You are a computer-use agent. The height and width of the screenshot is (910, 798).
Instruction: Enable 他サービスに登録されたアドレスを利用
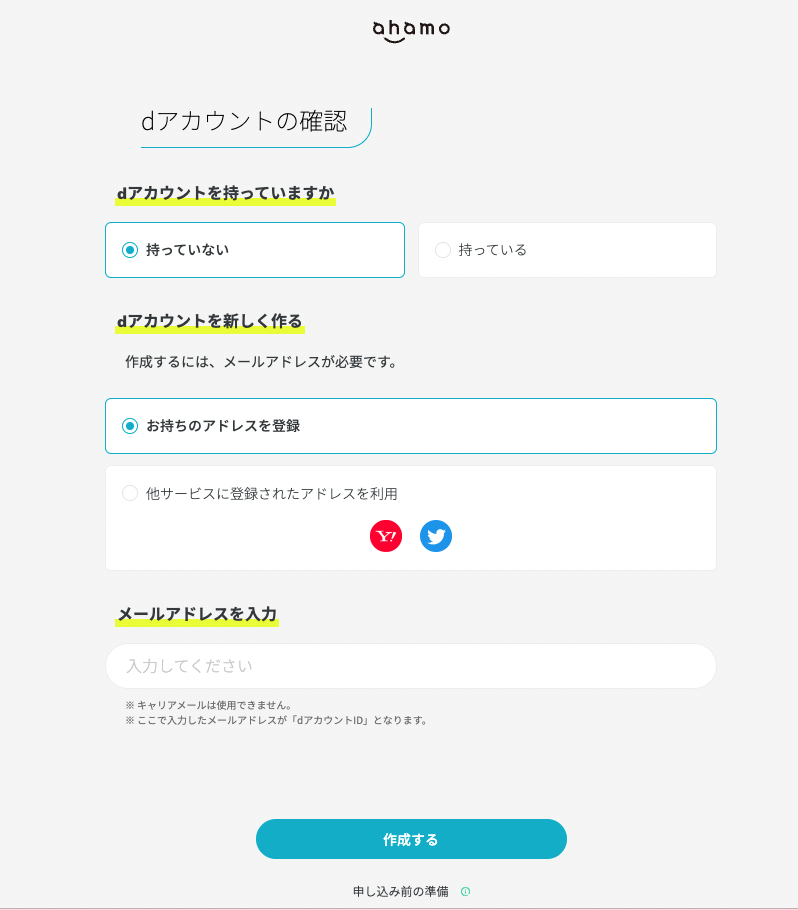pos(129,493)
